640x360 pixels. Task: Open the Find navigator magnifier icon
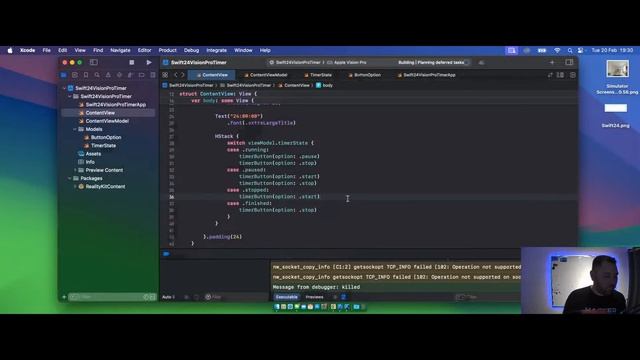click(97, 75)
